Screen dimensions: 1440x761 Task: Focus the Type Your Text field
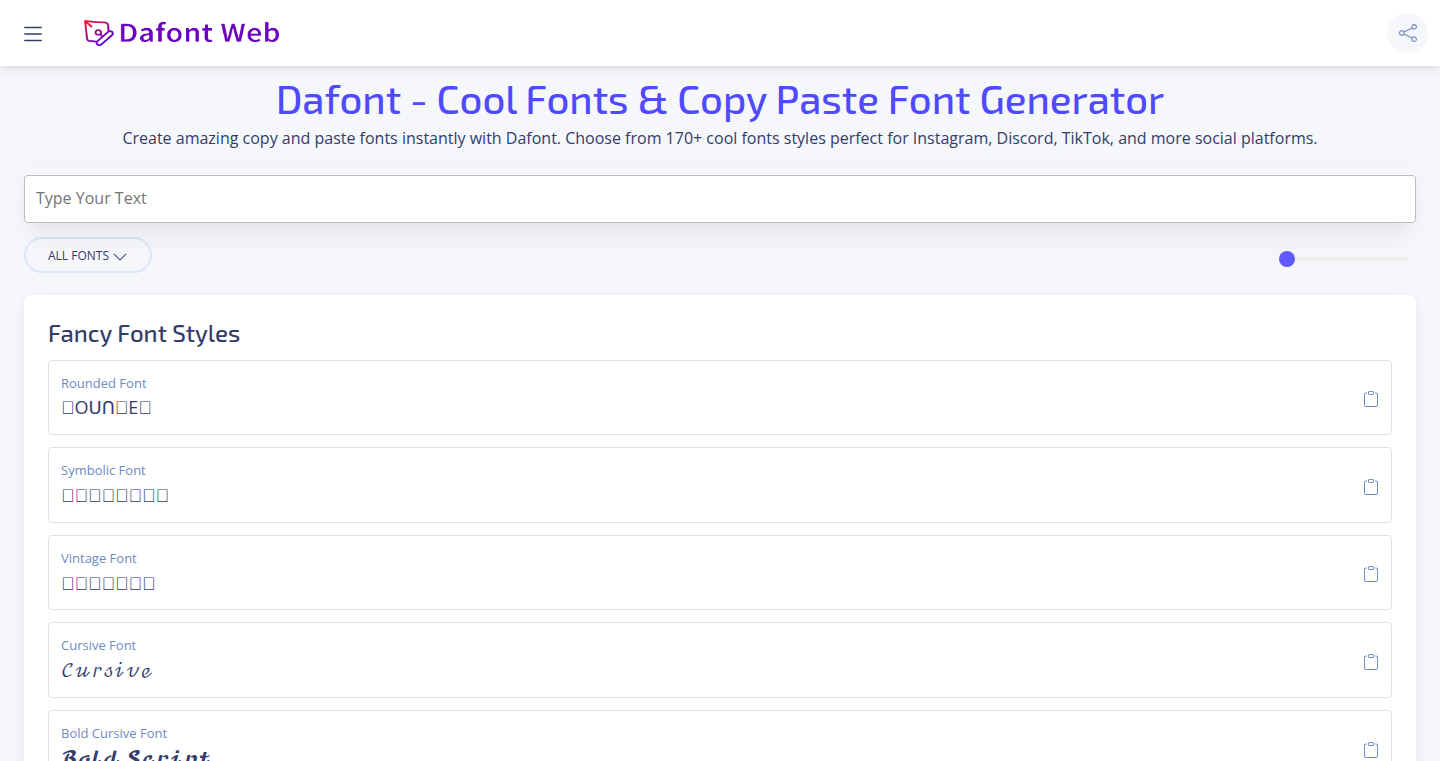coord(720,199)
